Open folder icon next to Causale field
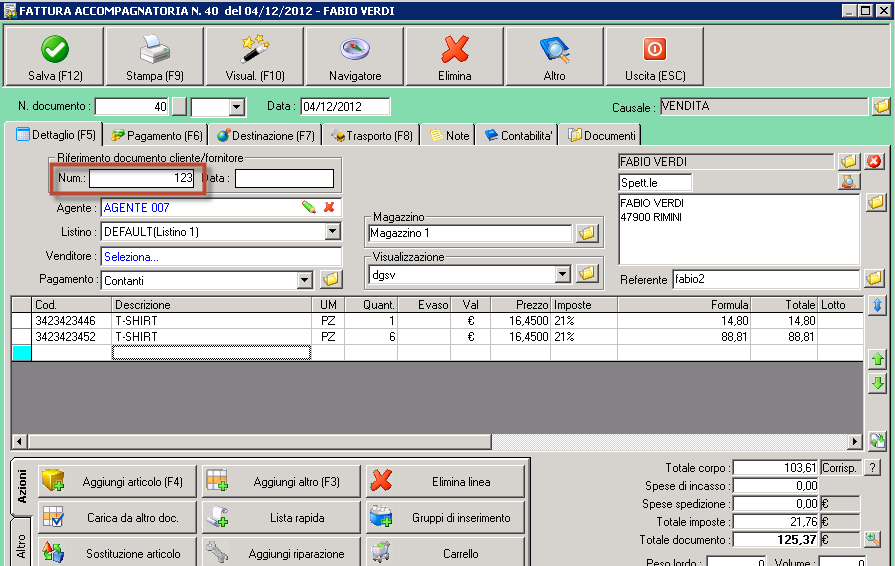 click(x=881, y=106)
